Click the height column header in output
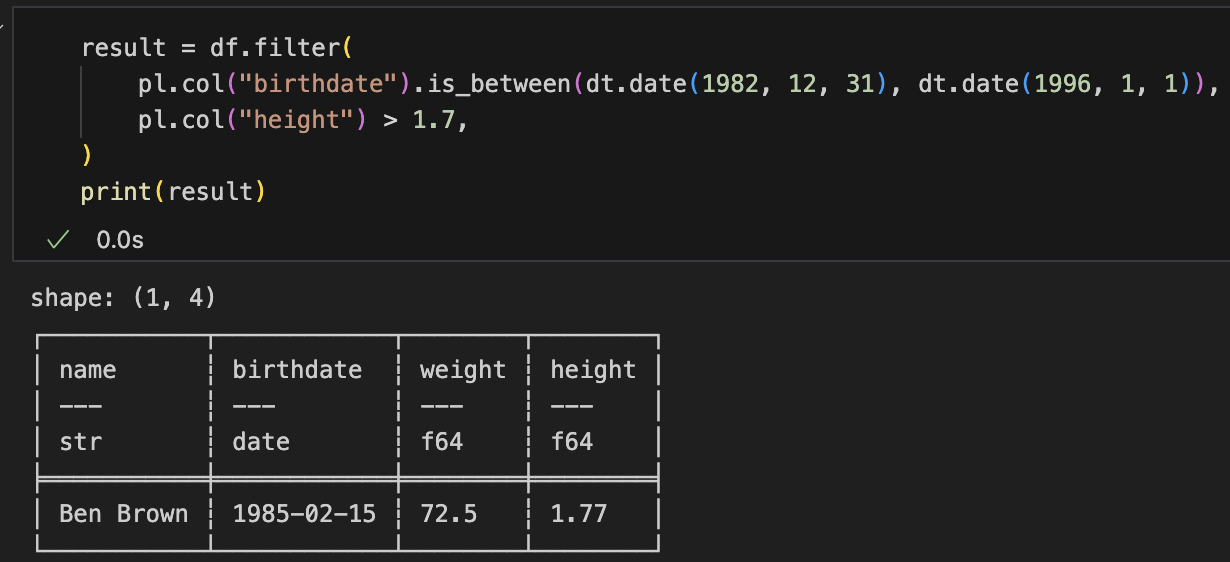This screenshot has width=1230, height=562. 593,370
